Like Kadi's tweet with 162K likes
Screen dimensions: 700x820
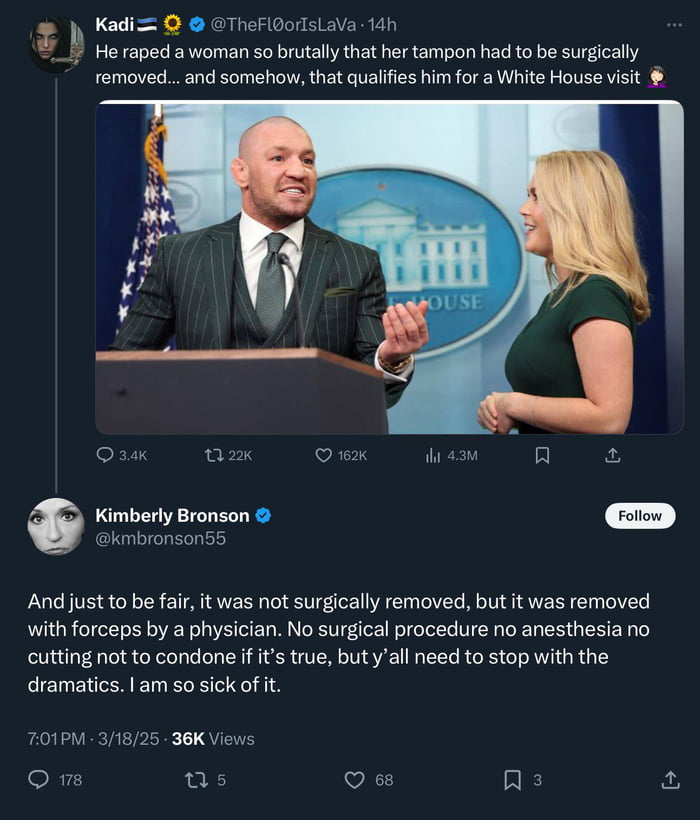tap(324, 455)
